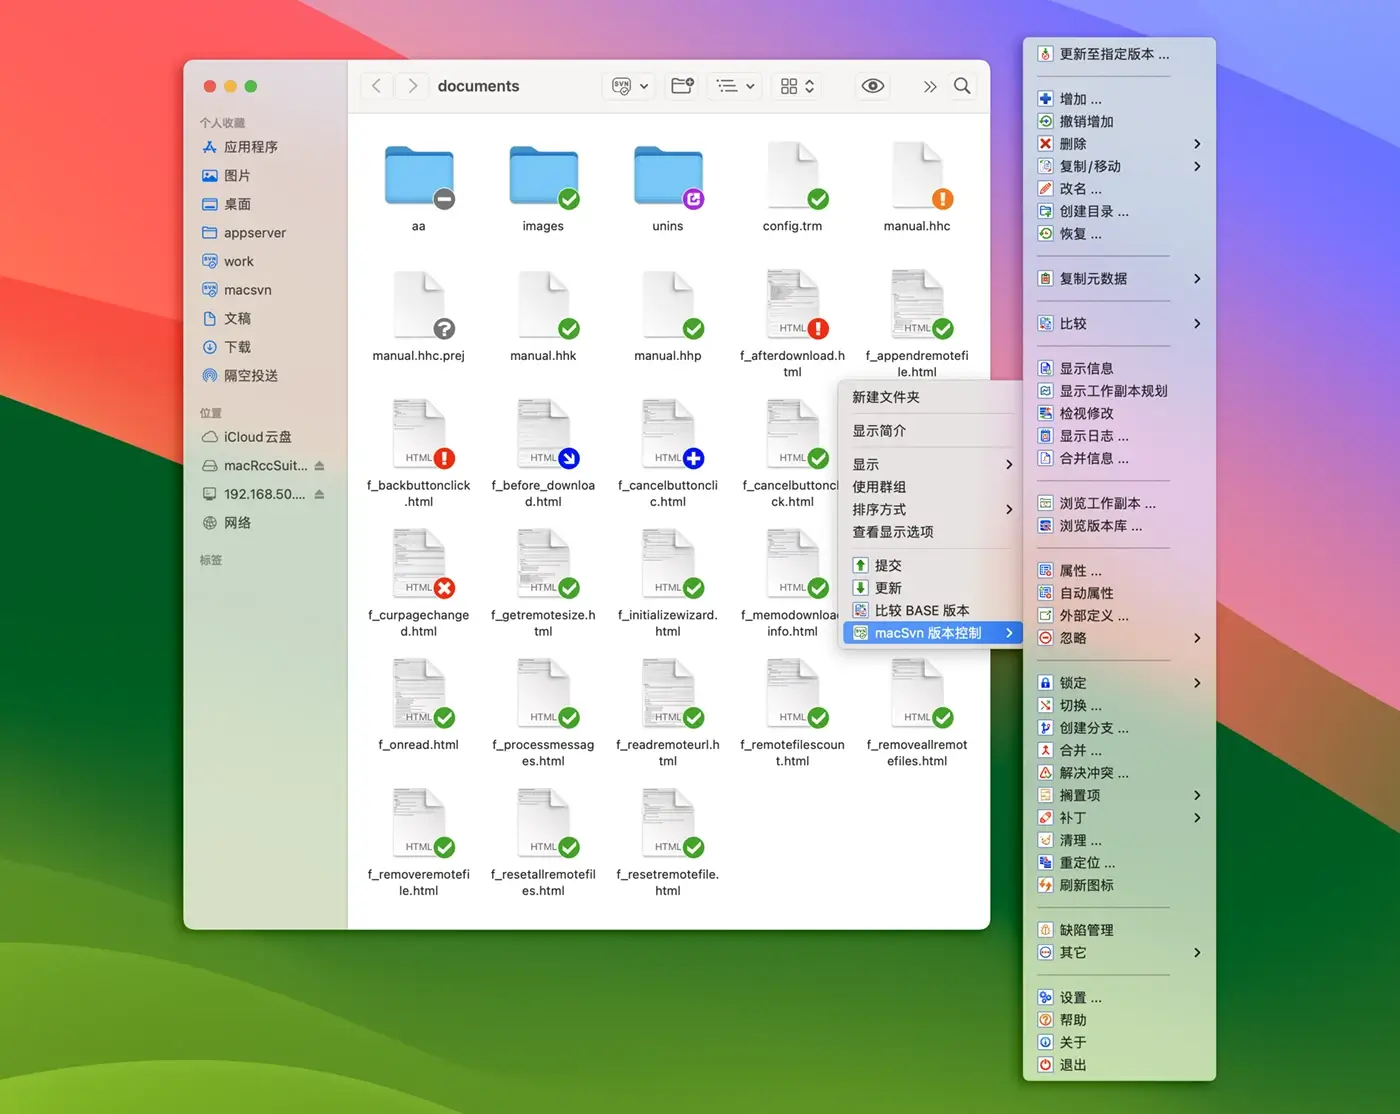Expand the 排序方式 (Sort By) submenu arrow
Image resolution: width=1400 pixels, height=1114 pixels.
click(x=1009, y=510)
